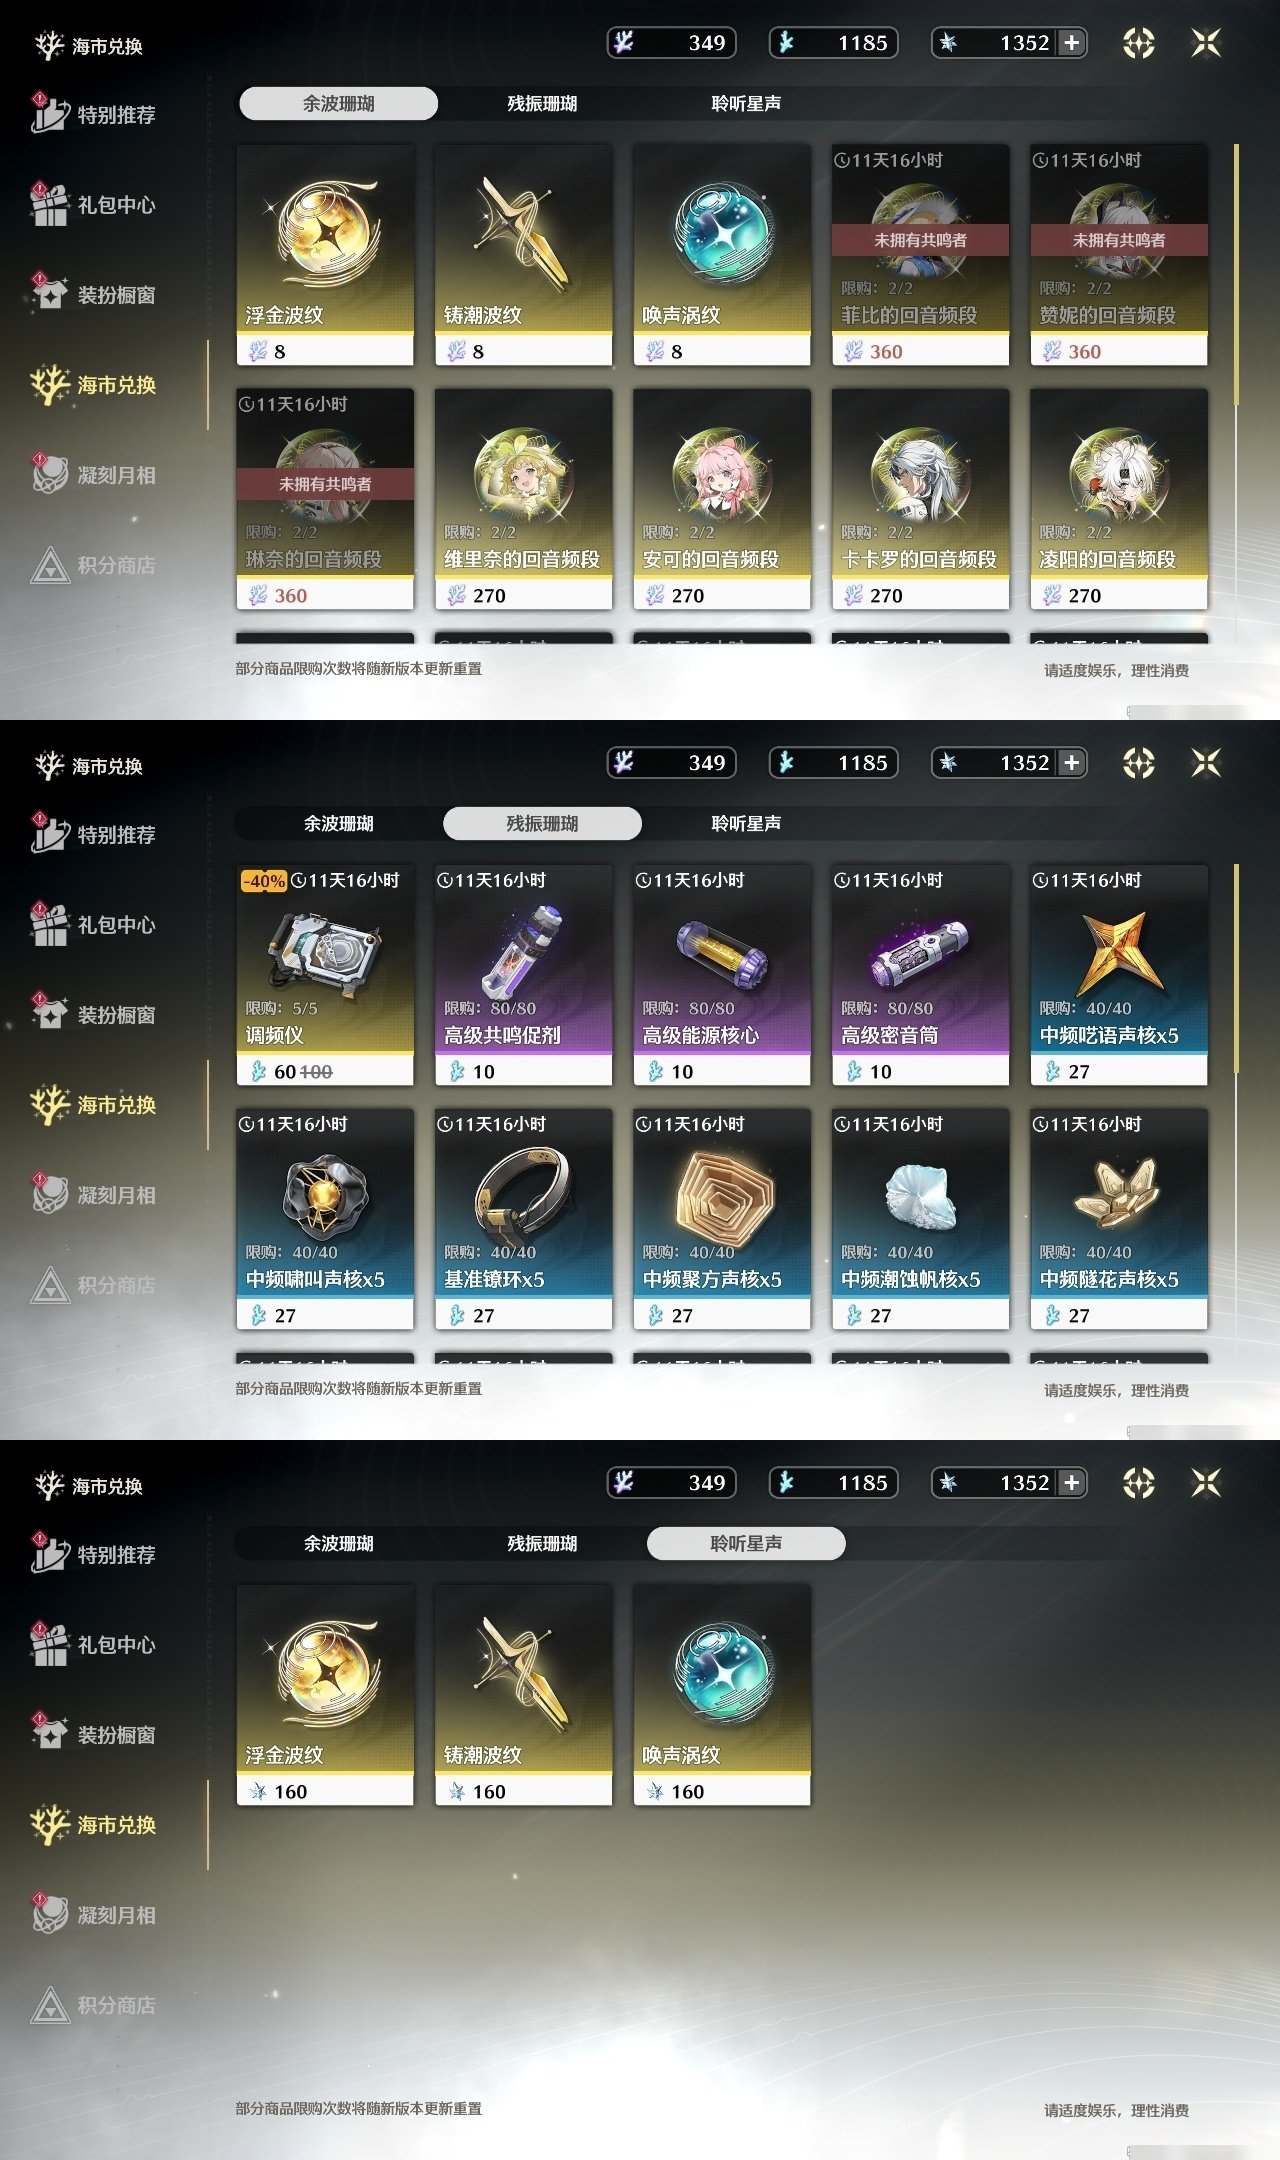Select locked 菲比的回音频段 card priced 360
Image resolution: width=1280 pixels, height=2160 pixels.
920,255
